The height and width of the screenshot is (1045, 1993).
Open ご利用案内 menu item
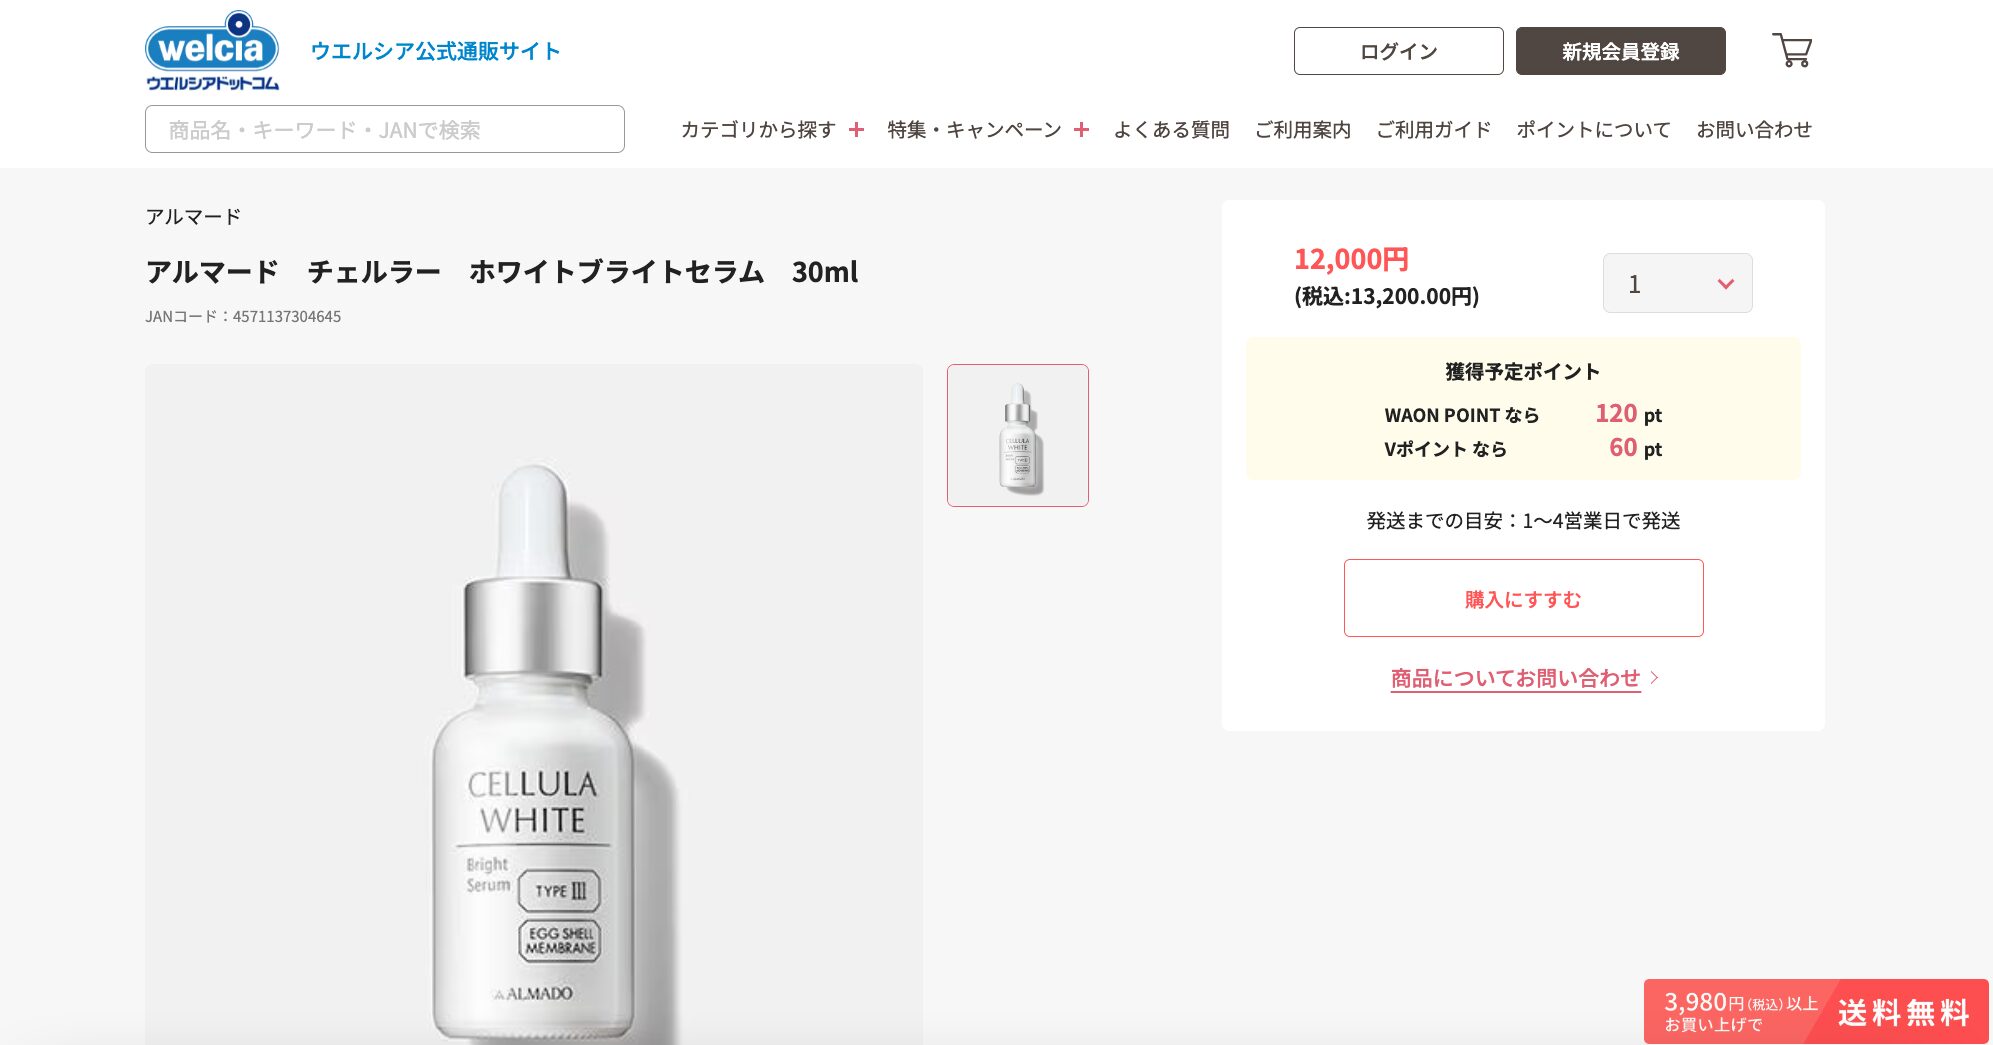[x=1302, y=129]
